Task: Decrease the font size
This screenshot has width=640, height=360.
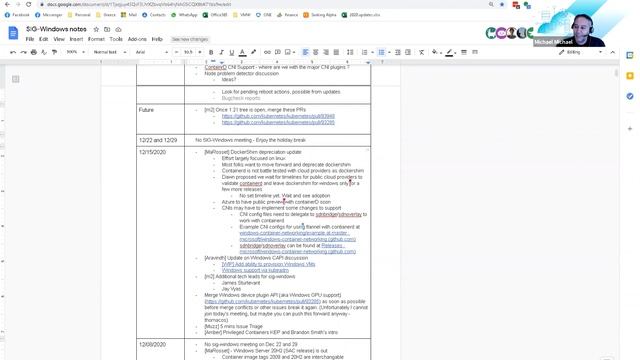Action: pyautogui.click(x=176, y=52)
